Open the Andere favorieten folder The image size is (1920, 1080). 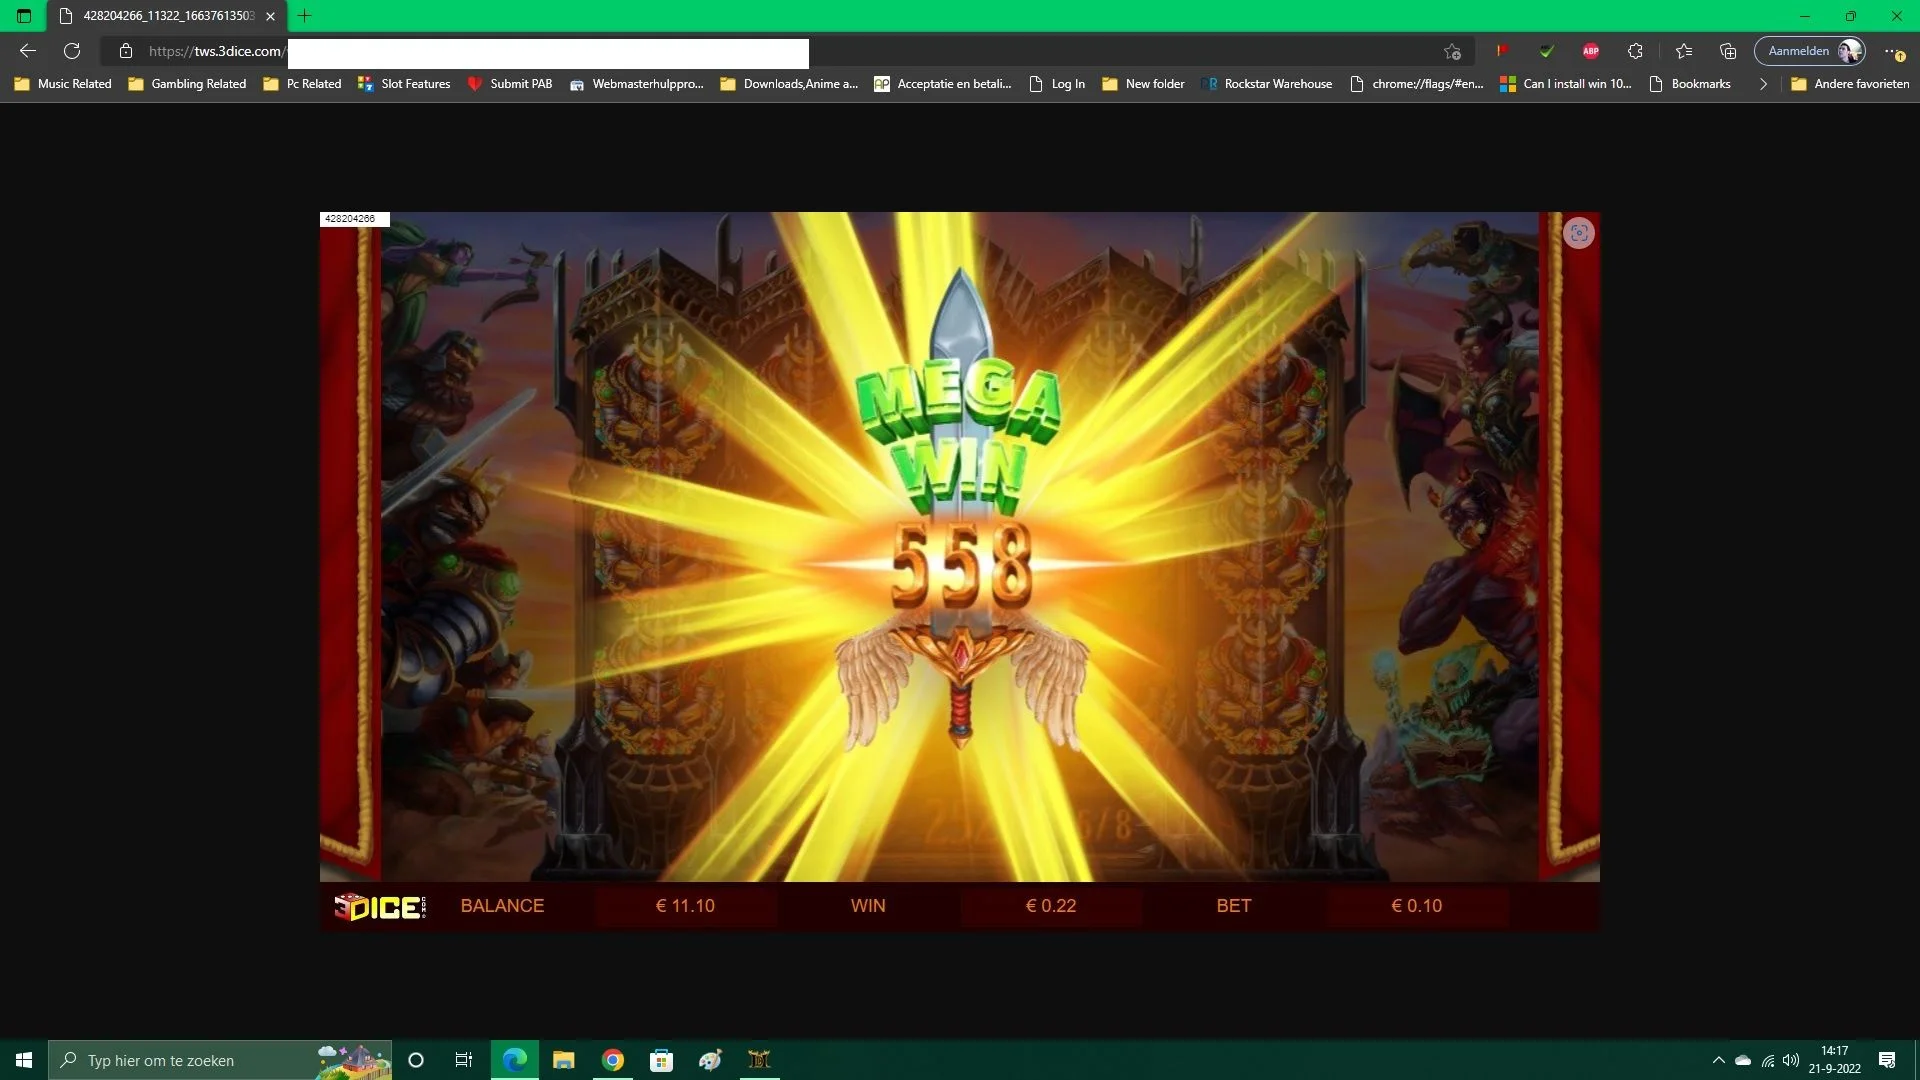pos(1850,84)
